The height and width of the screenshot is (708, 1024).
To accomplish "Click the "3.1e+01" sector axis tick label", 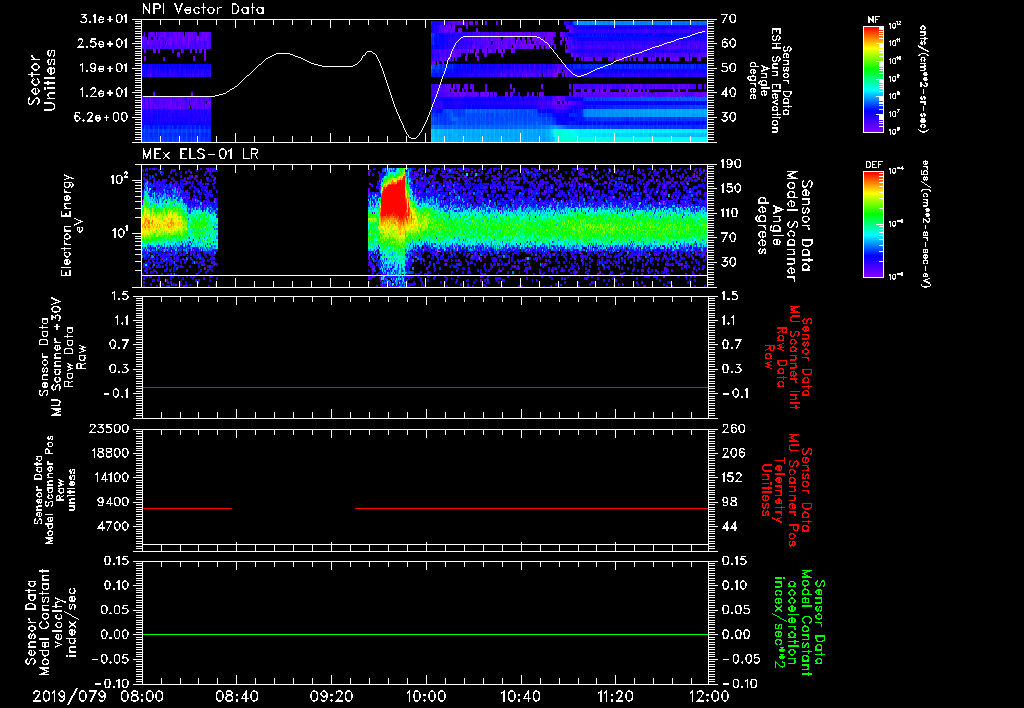I will pos(104,19).
